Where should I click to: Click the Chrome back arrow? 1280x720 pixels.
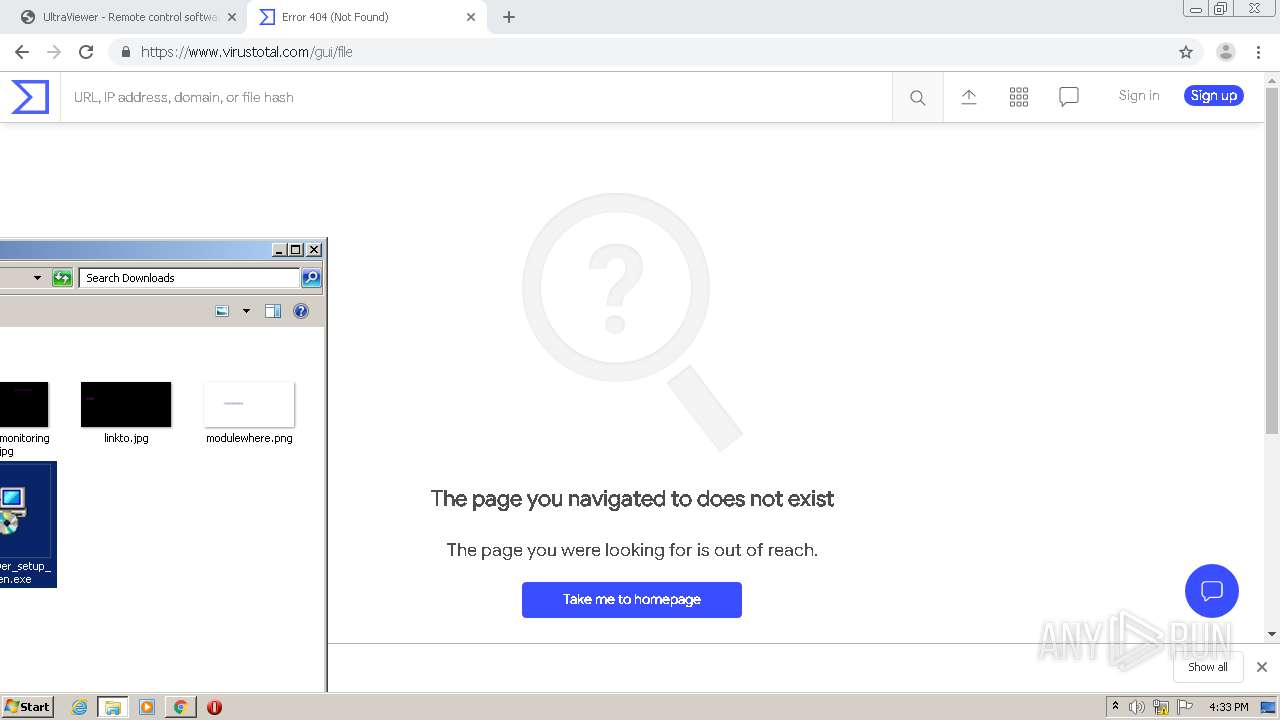(22, 52)
